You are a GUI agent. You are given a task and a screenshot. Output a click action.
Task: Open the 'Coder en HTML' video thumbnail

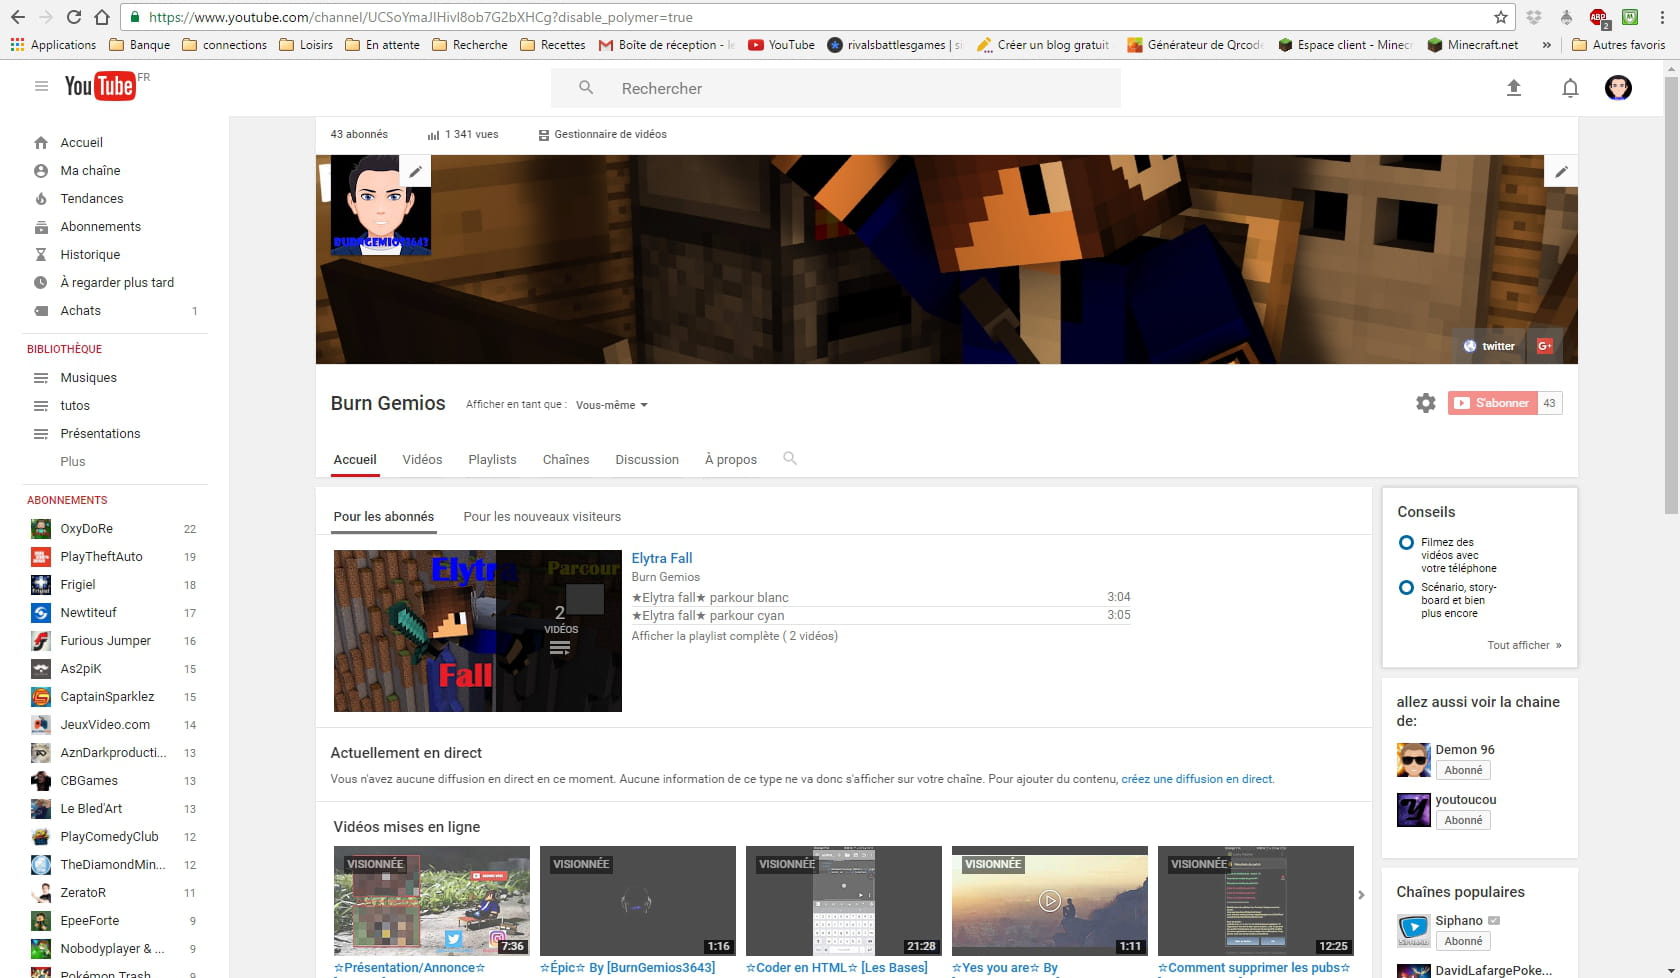click(844, 901)
